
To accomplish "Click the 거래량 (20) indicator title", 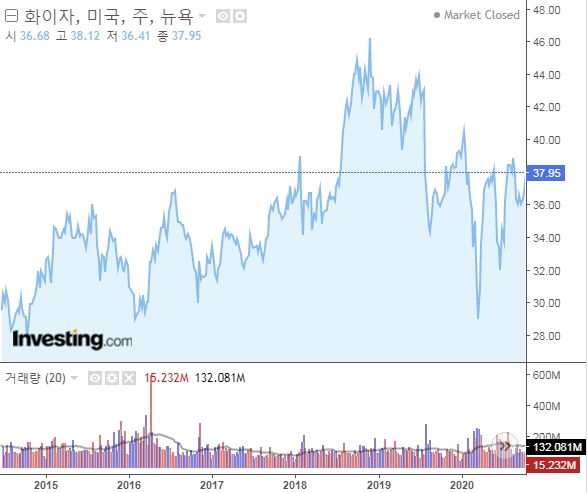I will click(36, 378).
